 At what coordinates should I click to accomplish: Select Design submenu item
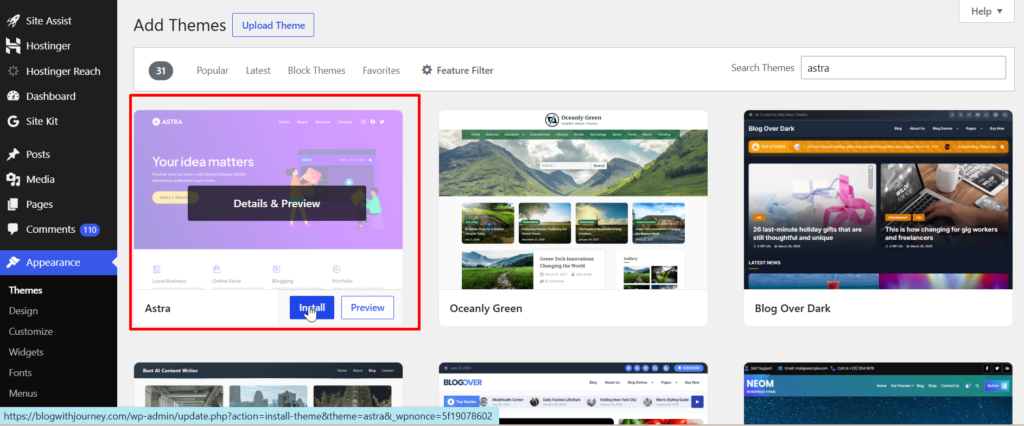point(24,311)
